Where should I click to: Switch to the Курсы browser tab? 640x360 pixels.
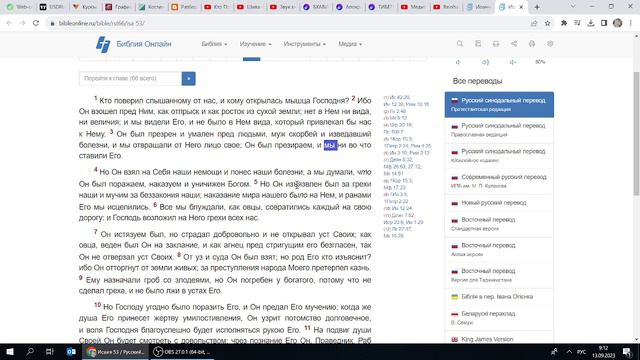(84, 7)
